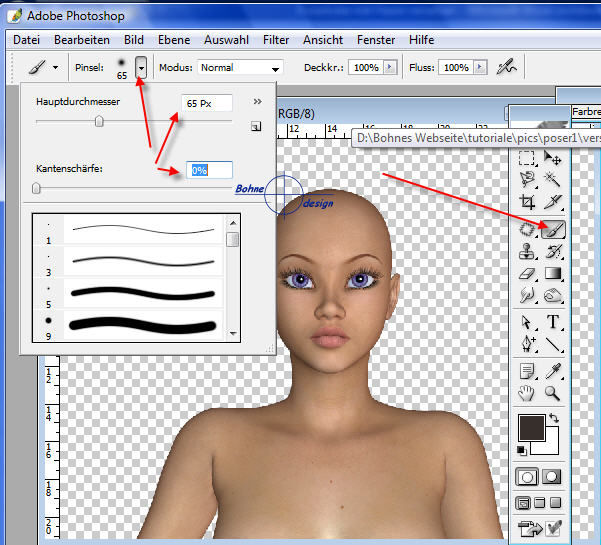Open the Filter menu
Viewport: 601px width, 545px height.
[276, 40]
